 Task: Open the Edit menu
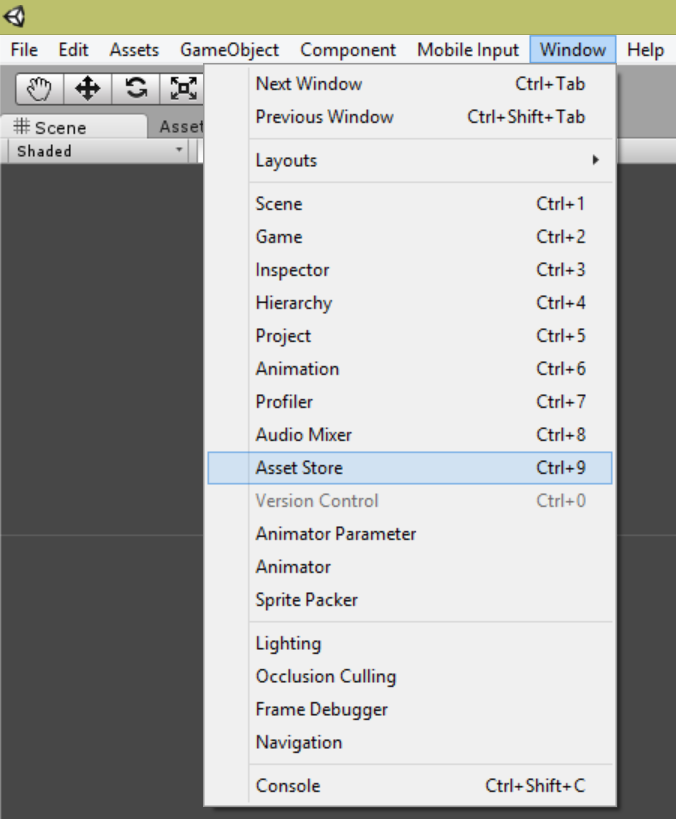pyautogui.click(x=73, y=50)
